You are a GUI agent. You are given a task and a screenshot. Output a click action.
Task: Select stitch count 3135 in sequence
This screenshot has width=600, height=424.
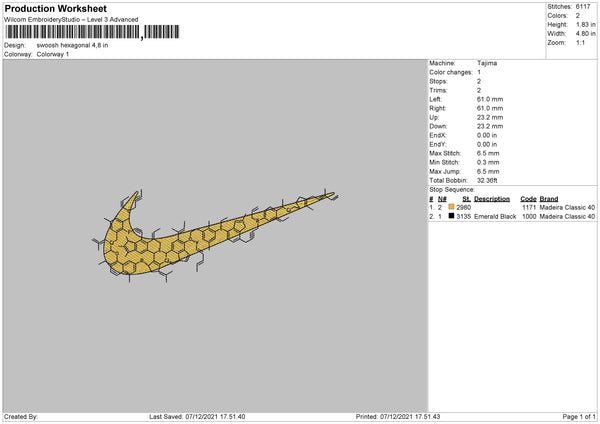(x=463, y=217)
